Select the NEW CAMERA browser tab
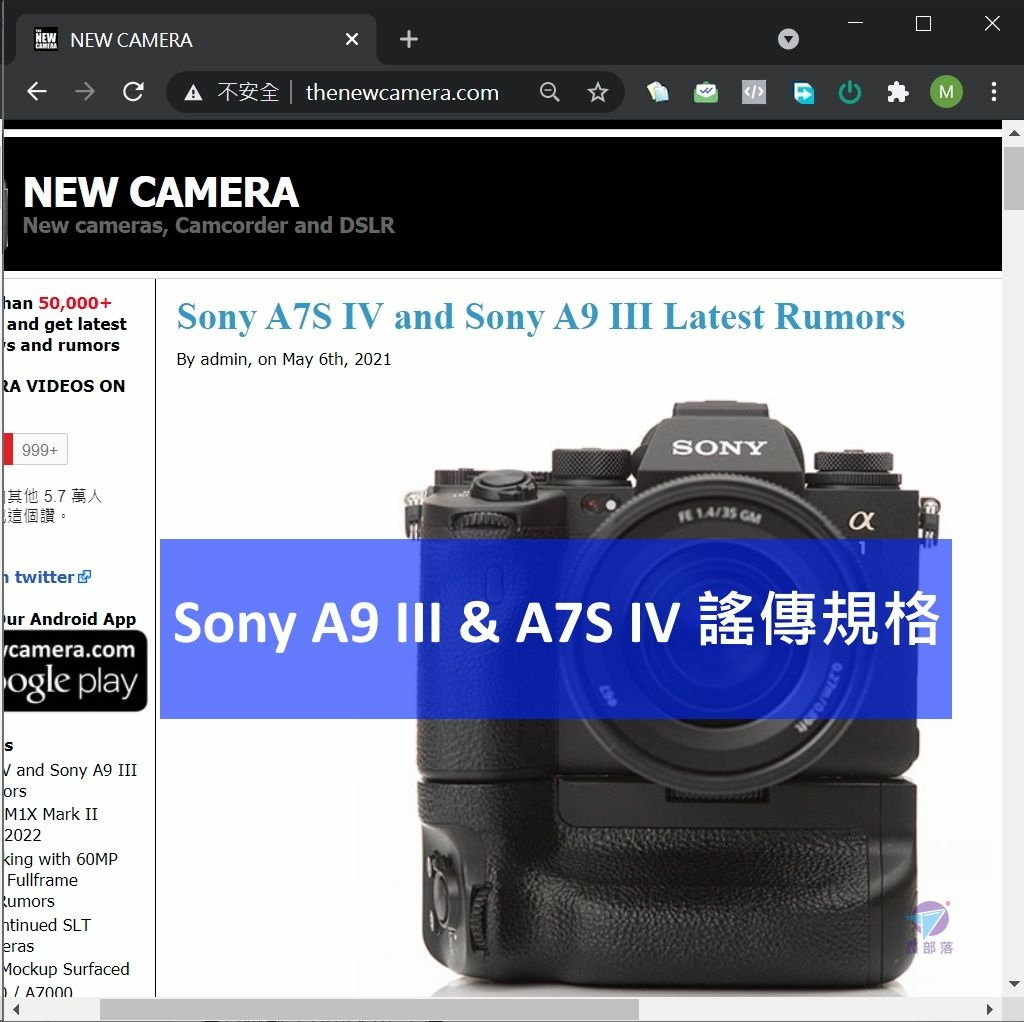1024x1022 pixels. point(196,39)
